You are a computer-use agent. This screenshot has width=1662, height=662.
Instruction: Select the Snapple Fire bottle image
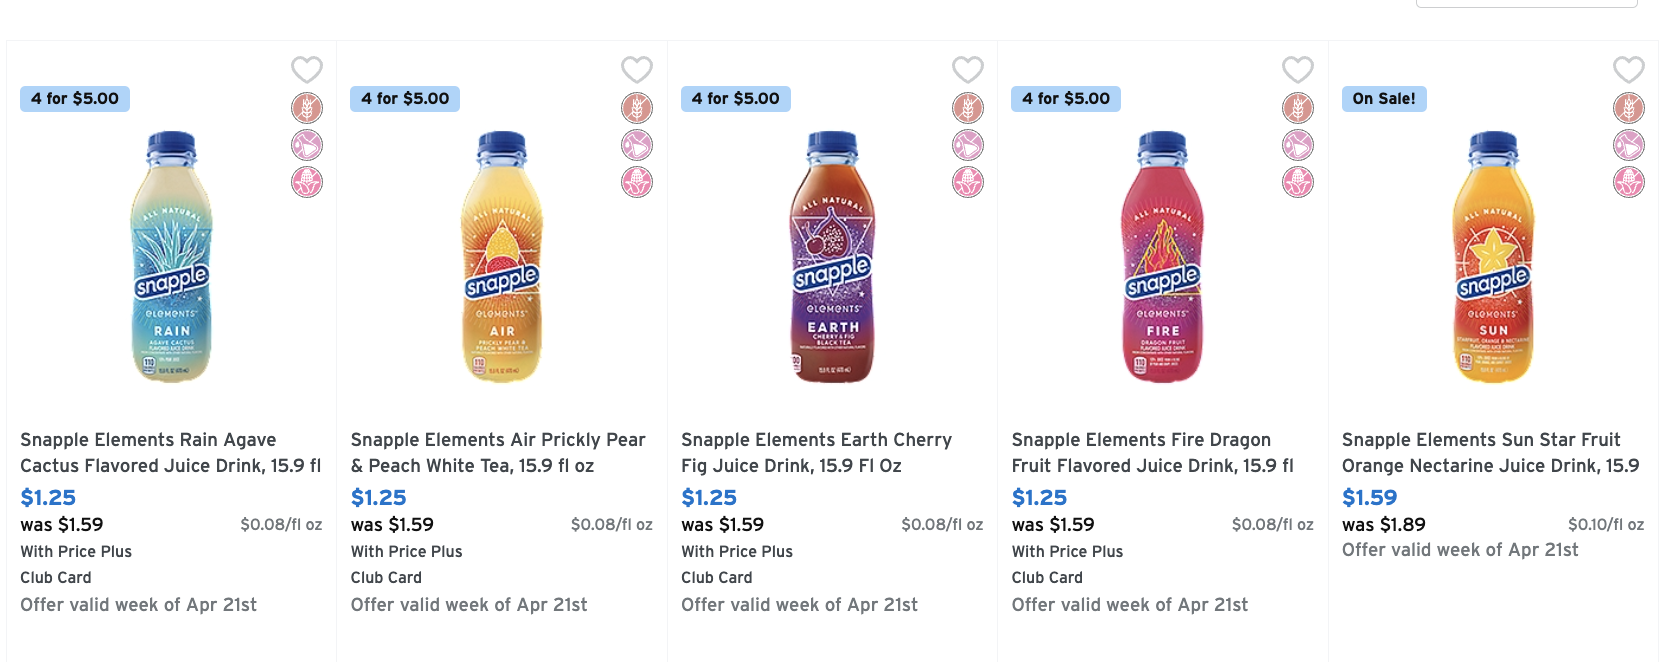pyautogui.click(x=1163, y=256)
